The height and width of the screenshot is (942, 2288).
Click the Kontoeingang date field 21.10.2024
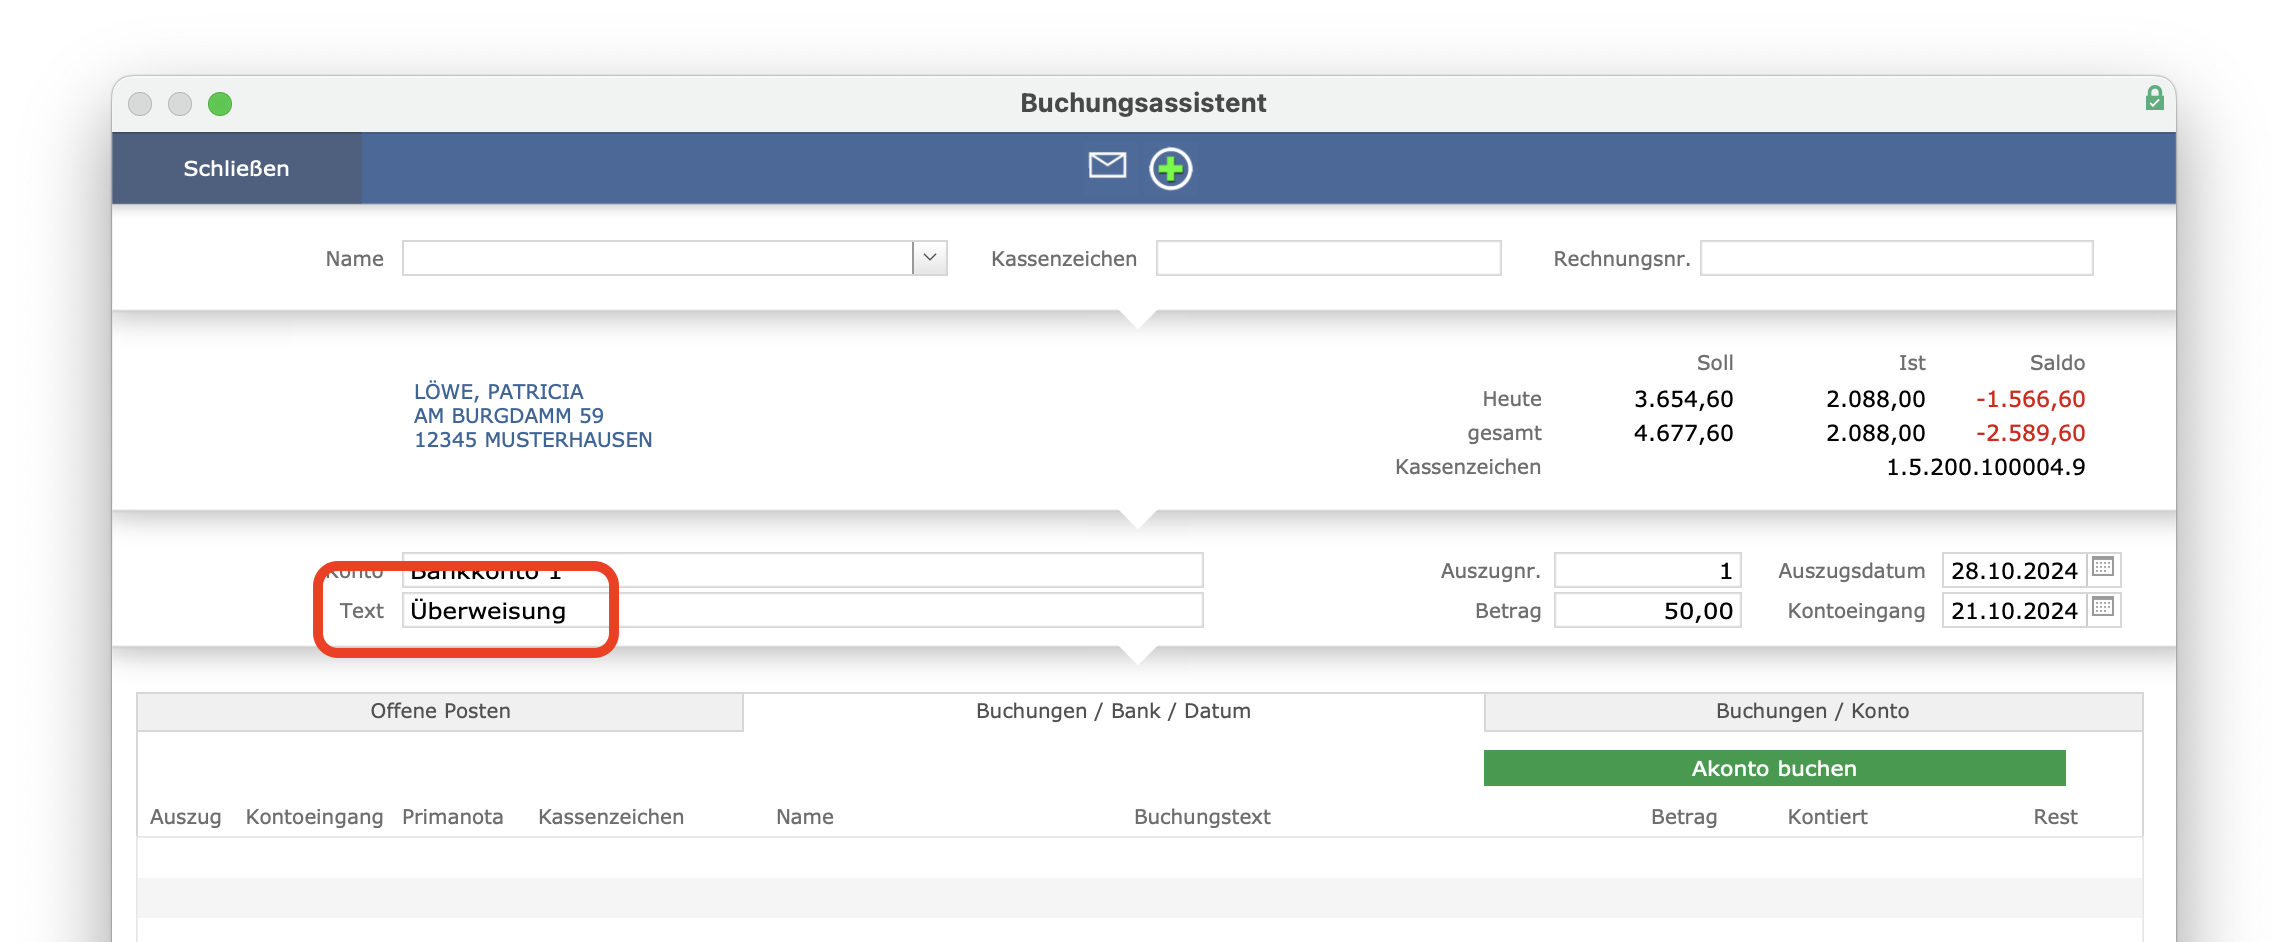(2014, 610)
